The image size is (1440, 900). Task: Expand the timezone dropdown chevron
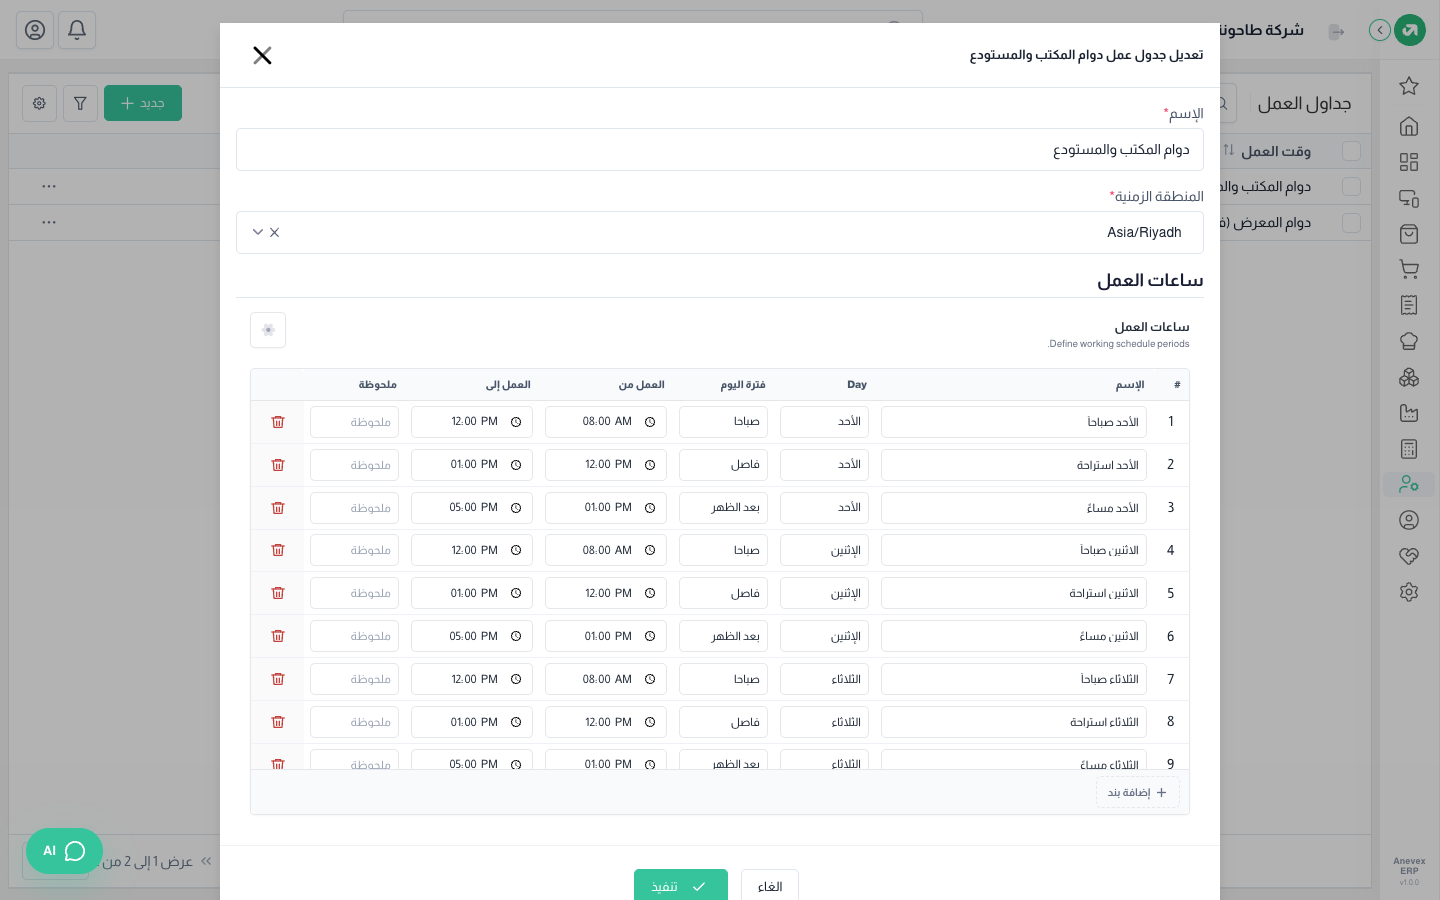(x=258, y=232)
